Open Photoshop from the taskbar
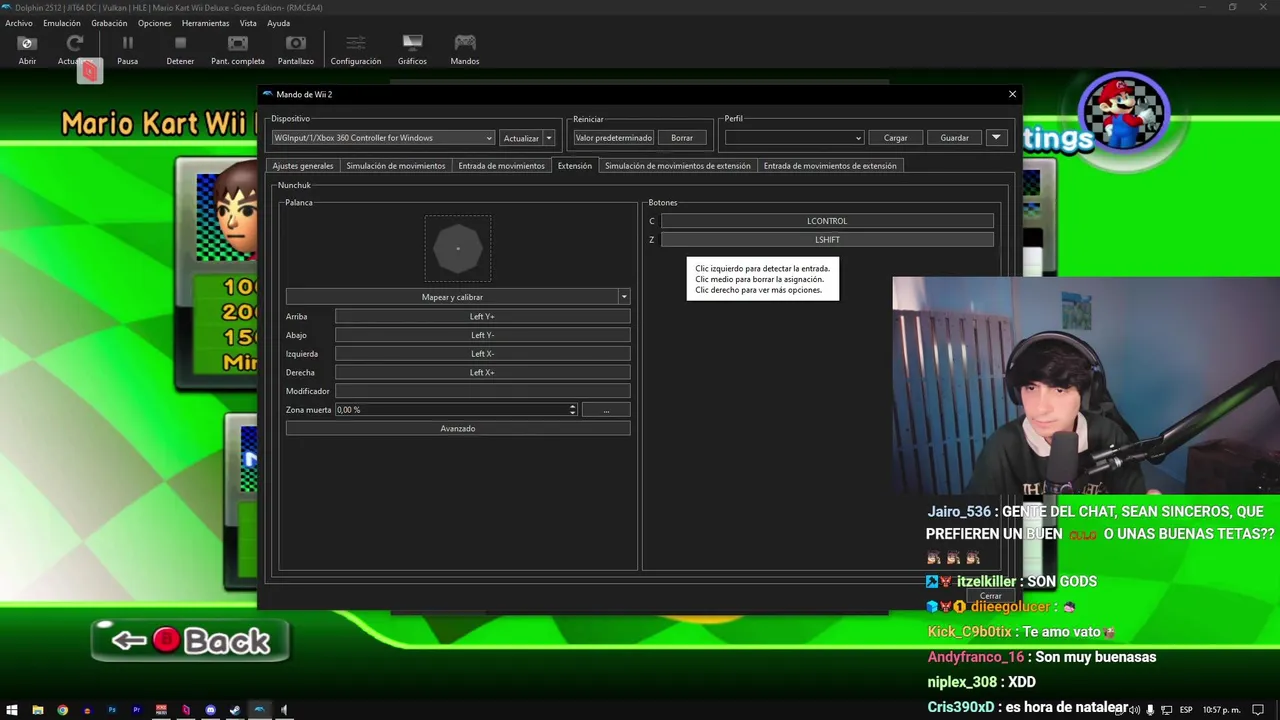The width and height of the screenshot is (1280, 720). click(x=112, y=710)
